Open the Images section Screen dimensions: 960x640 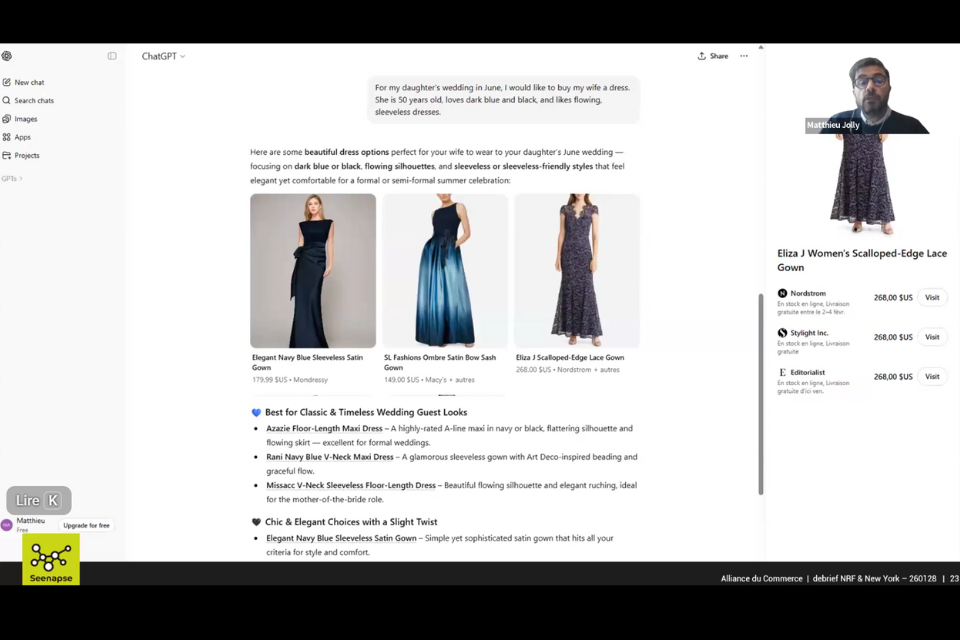(25, 119)
